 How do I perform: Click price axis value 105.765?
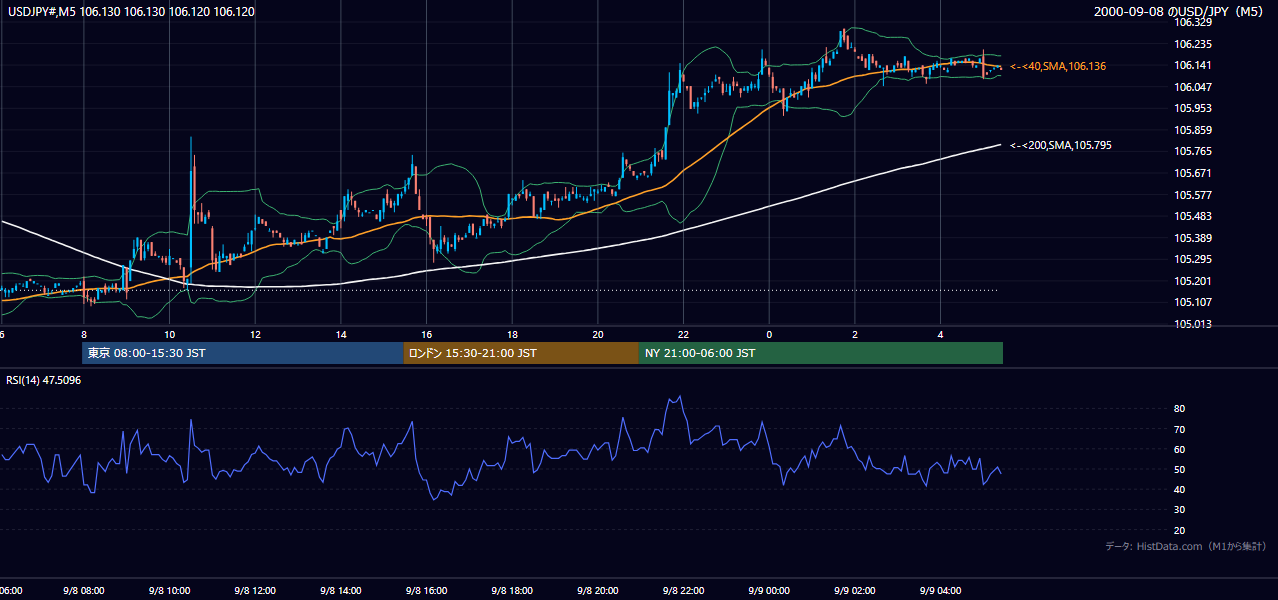point(1193,151)
